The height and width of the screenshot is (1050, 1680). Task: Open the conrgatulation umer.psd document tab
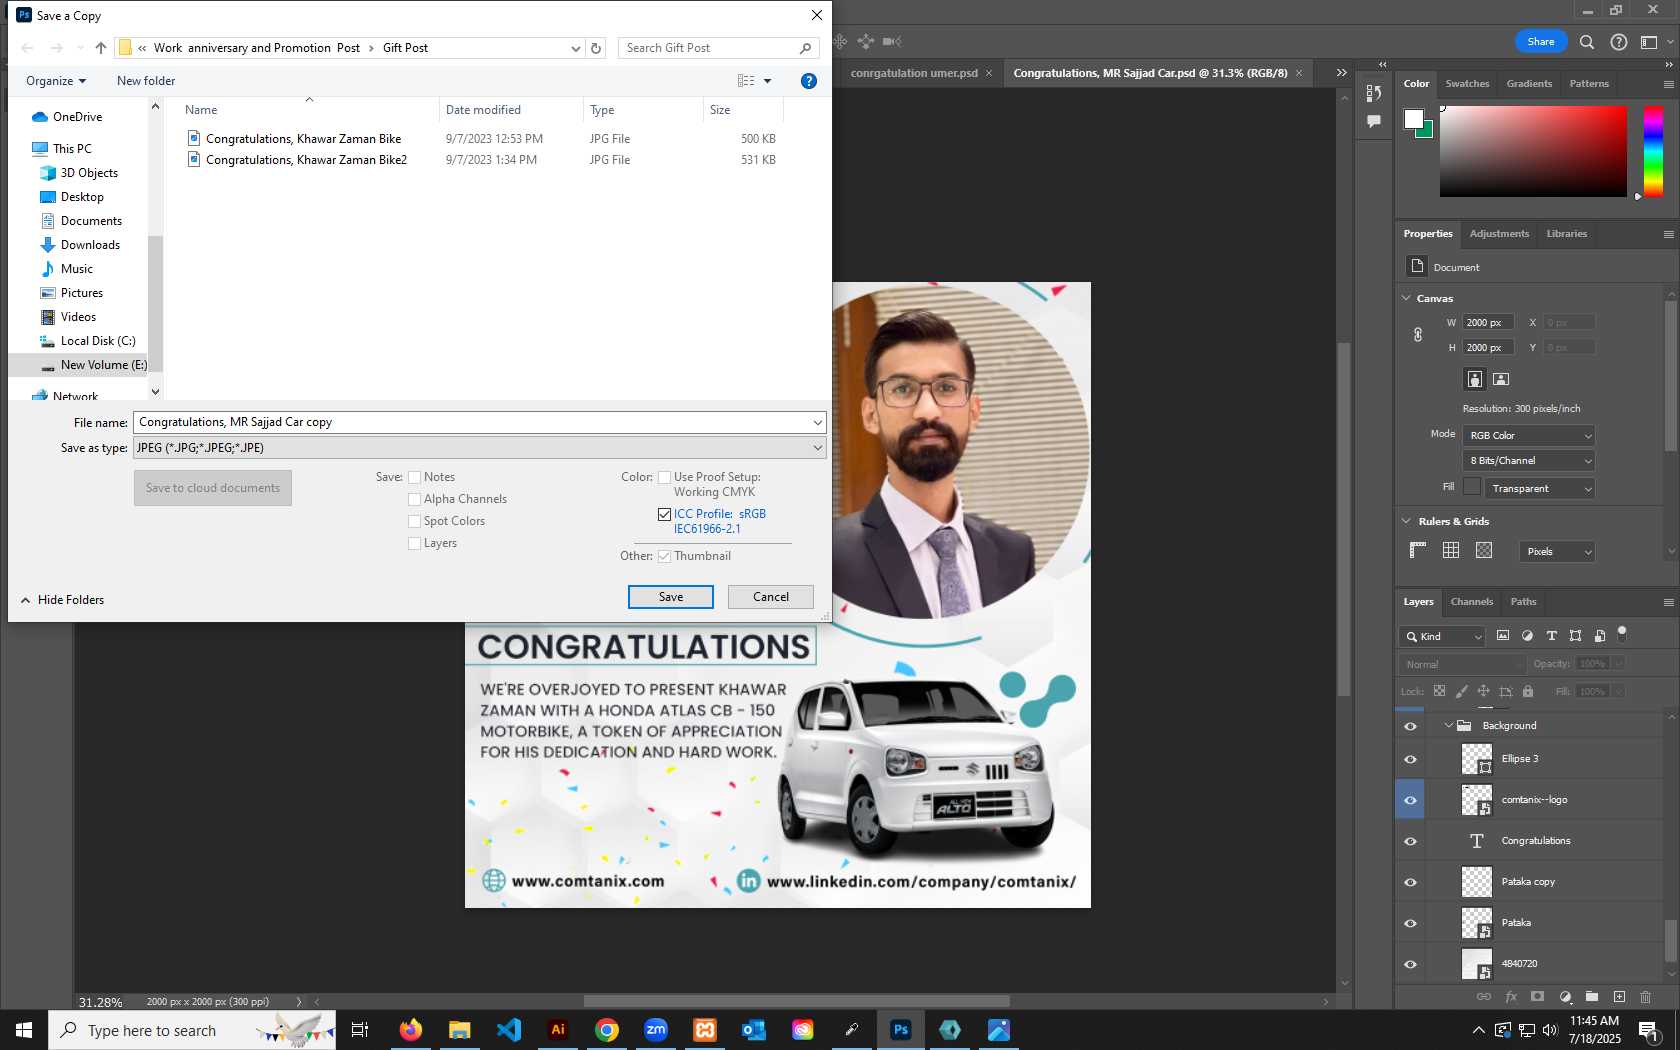coord(914,73)
